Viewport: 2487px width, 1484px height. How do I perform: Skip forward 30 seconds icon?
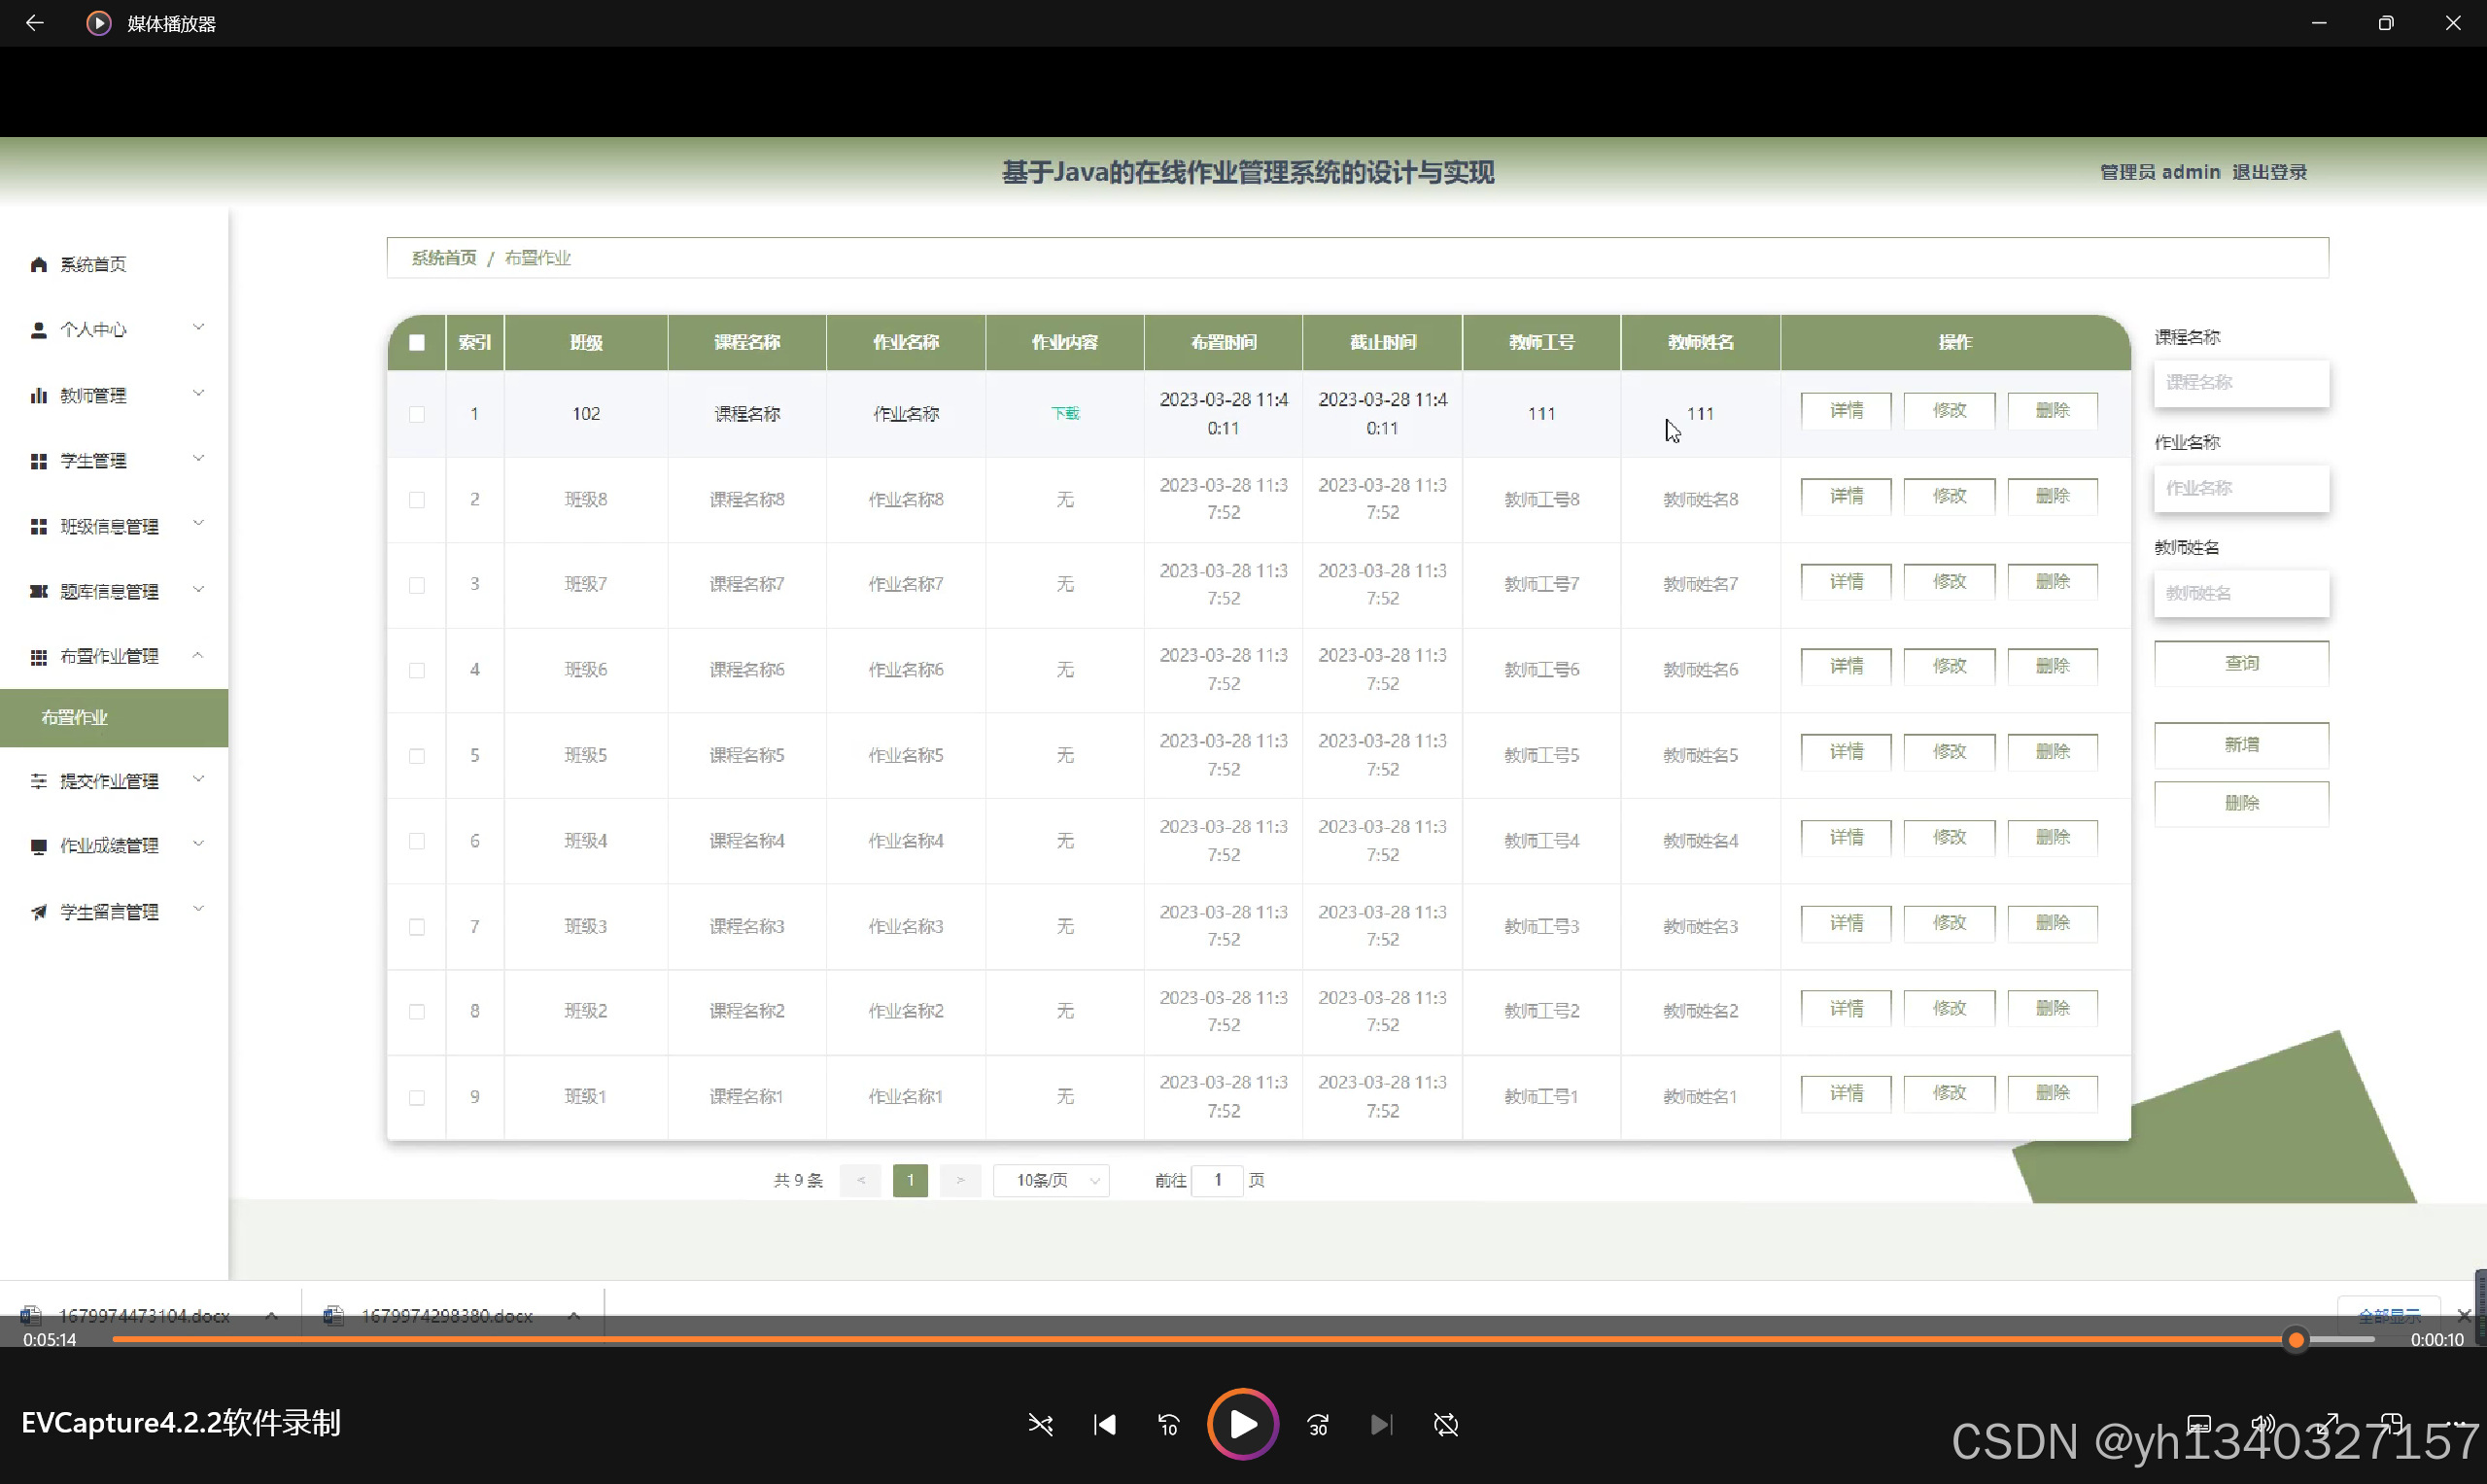[x=1318, y=1424]
